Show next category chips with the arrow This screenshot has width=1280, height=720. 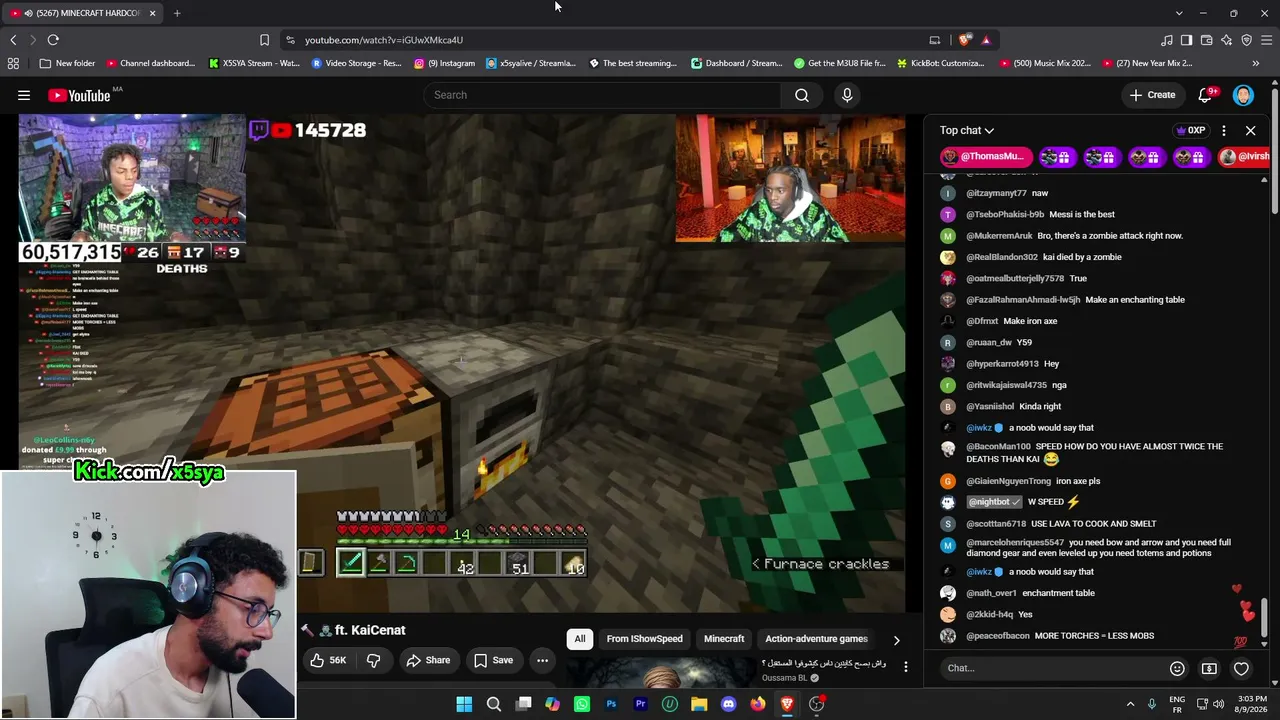pos(896,640)
